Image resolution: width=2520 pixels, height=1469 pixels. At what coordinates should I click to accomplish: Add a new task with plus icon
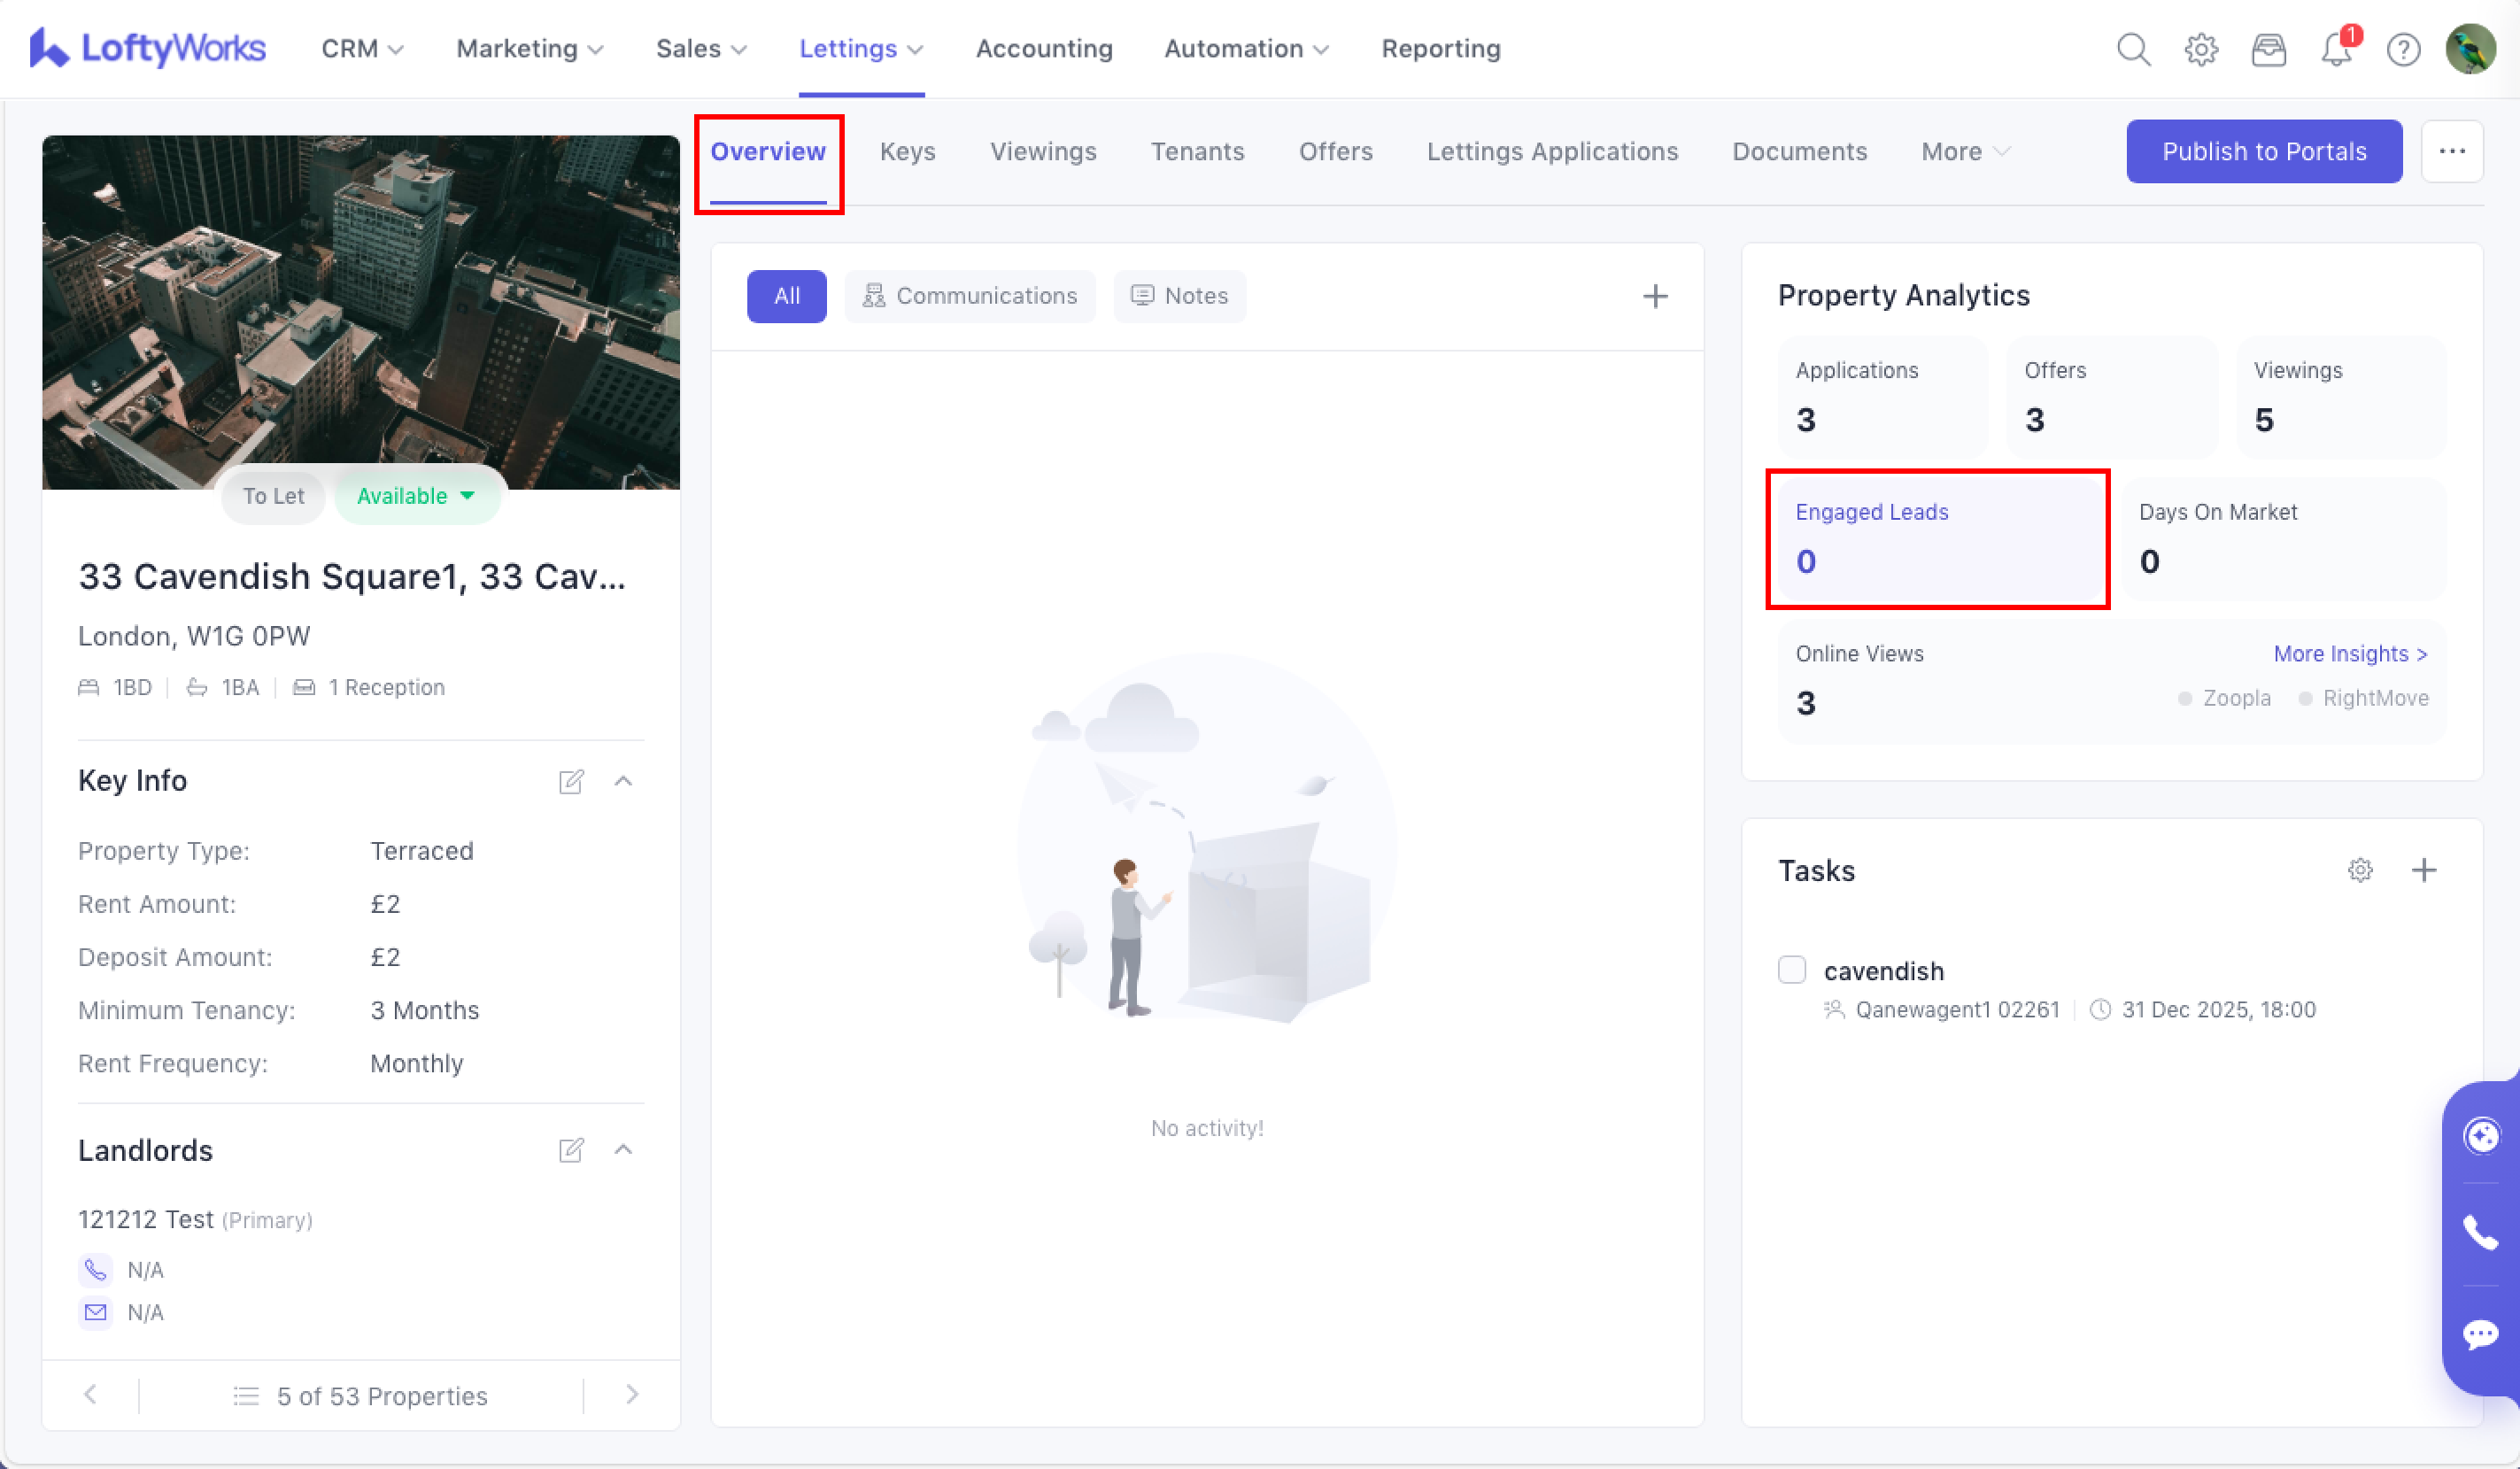[2424, 870]
